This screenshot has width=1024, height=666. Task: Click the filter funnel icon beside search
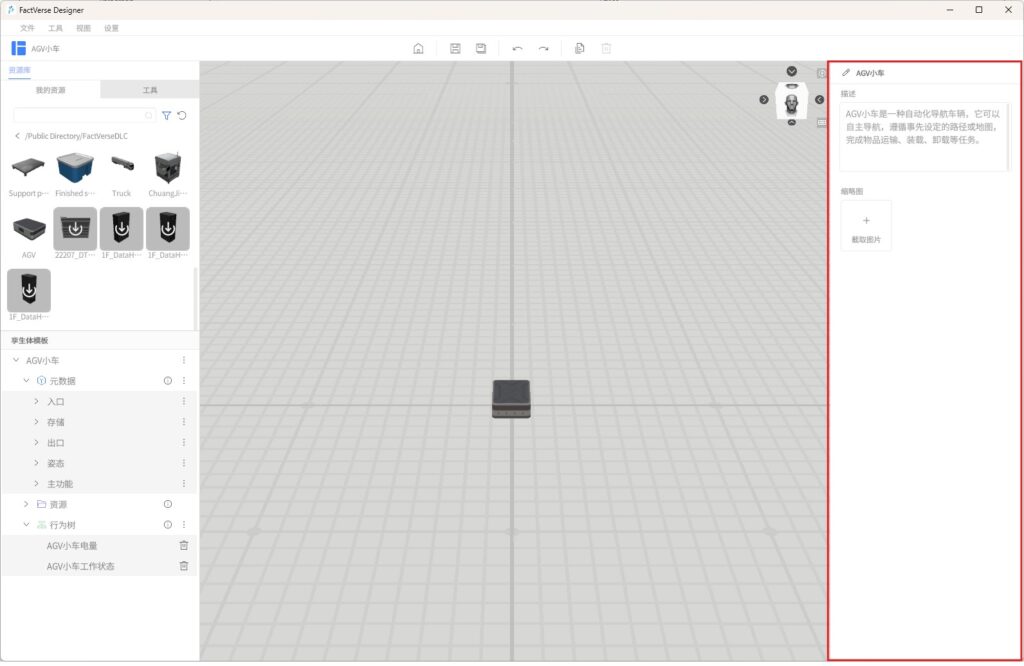click(167, 116)
